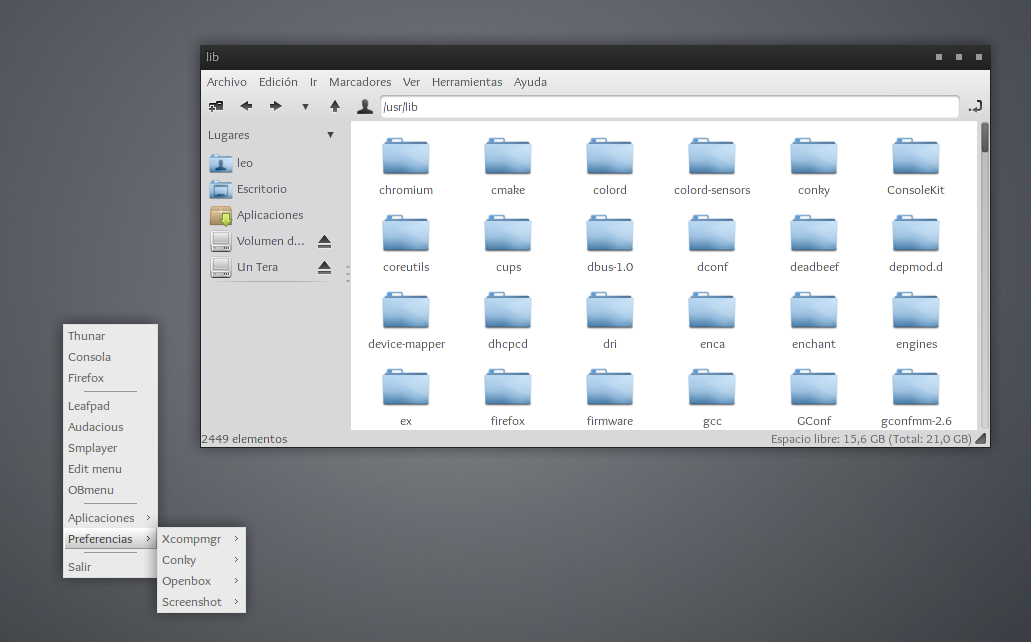The height and width of the screenshot is (642, 1031).
Task: Select the colord folder
Action: tap(610, 167)
